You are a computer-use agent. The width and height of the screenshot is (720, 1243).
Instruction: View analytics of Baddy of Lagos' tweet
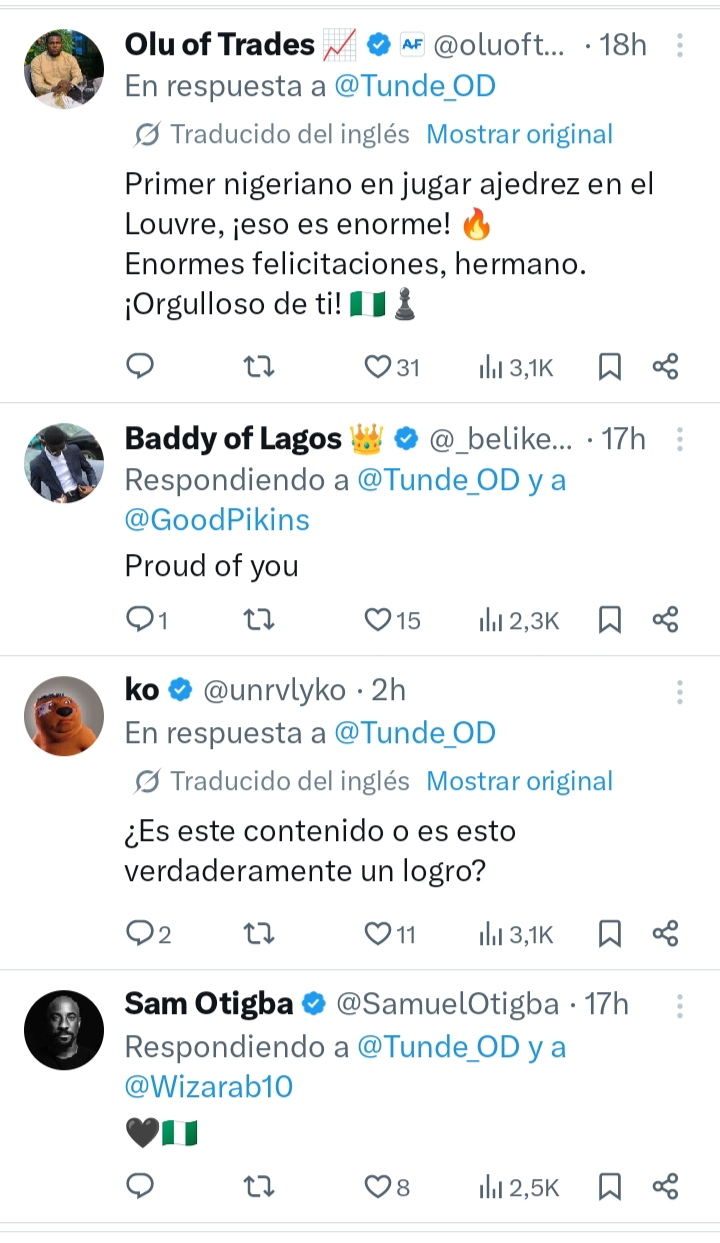pos(519,620)
